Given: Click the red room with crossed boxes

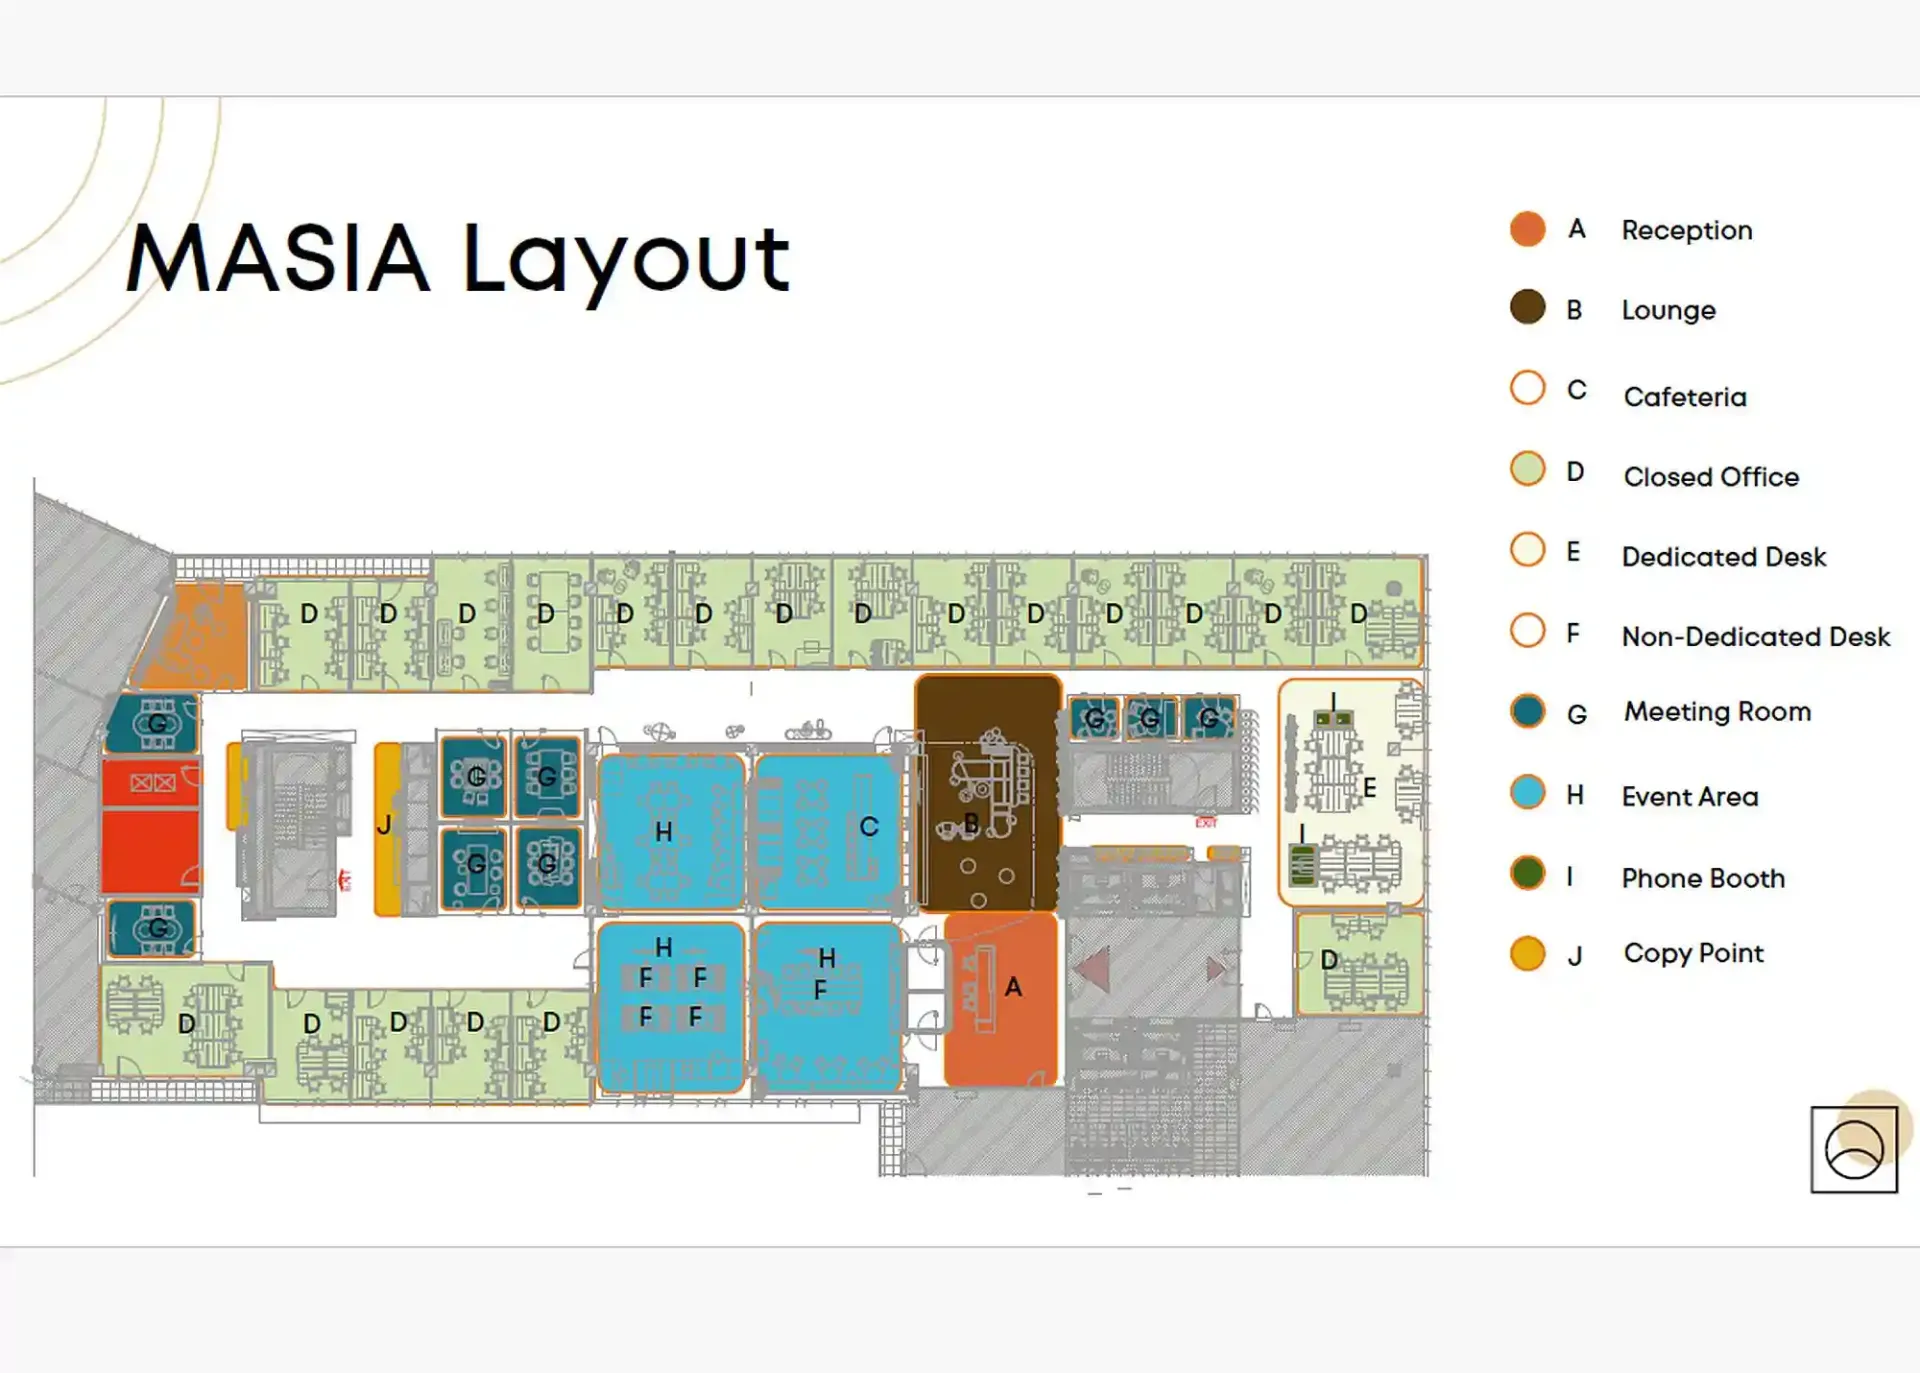Looking at the screenshot, I should 151,783.
